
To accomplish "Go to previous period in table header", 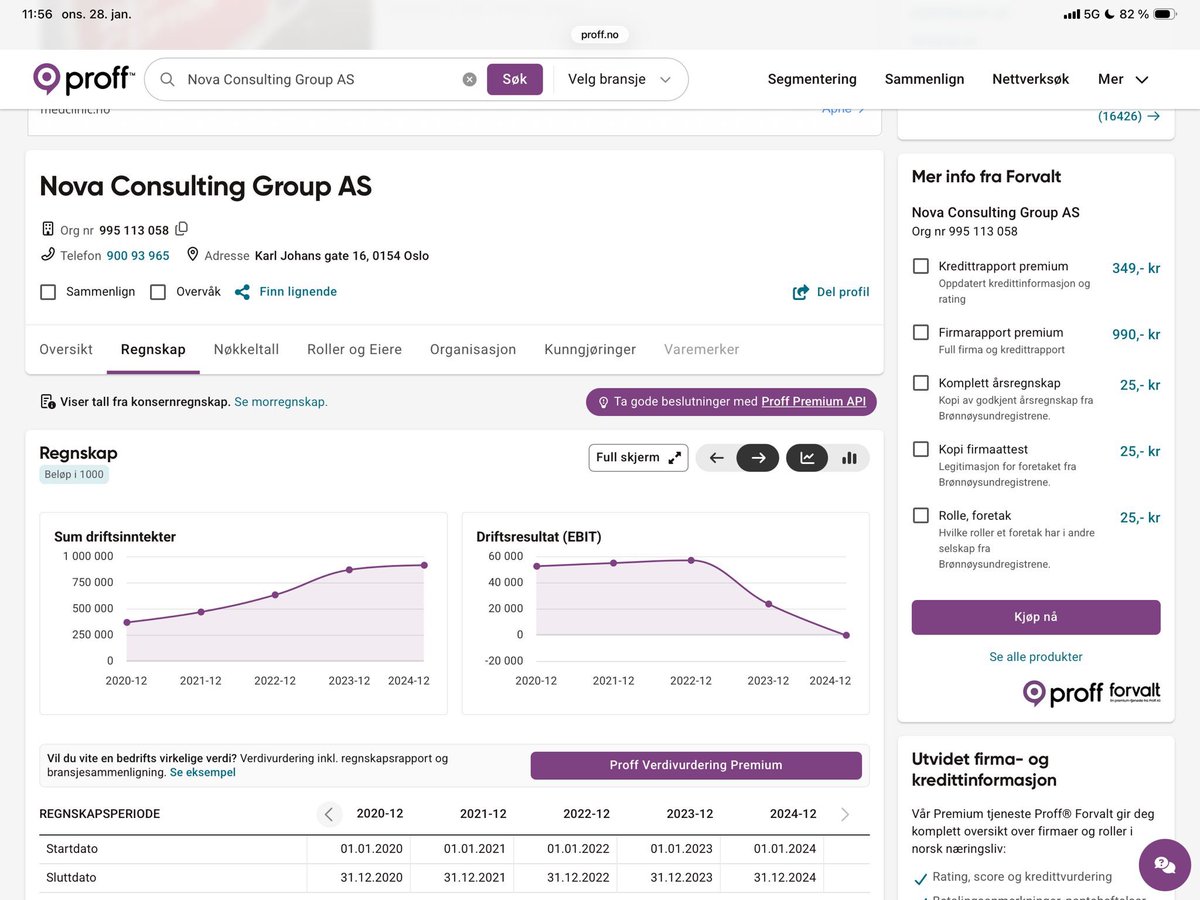I will click(329, 814).
